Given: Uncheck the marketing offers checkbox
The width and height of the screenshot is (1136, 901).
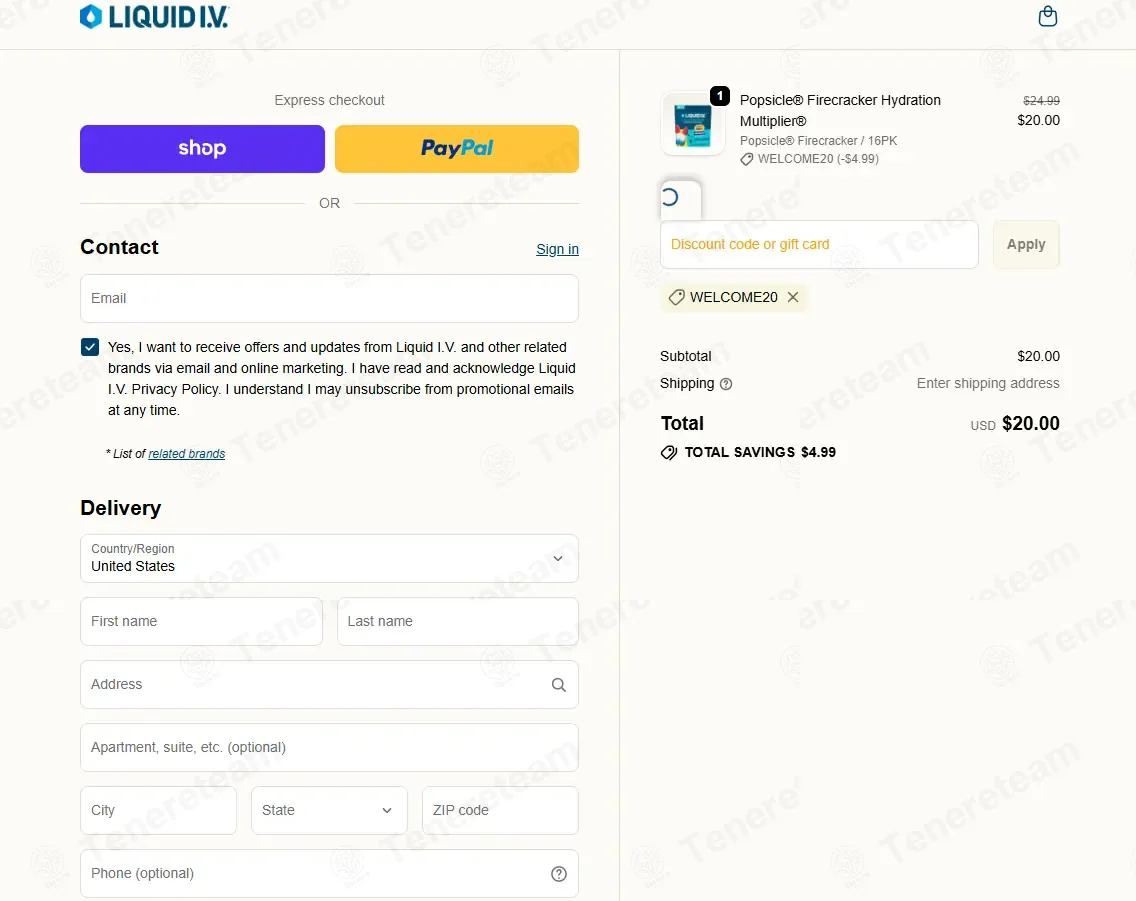Looking at the screenshot, I should [x=90, y=347].
